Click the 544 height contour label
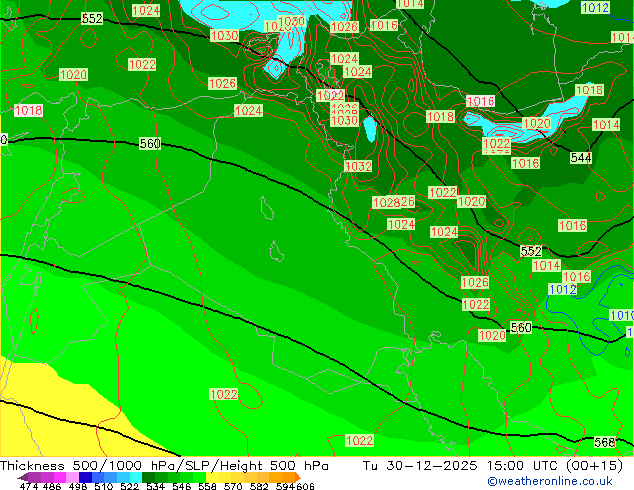The width and height of the screenshot is (634, 490). [x=581, y=158]
